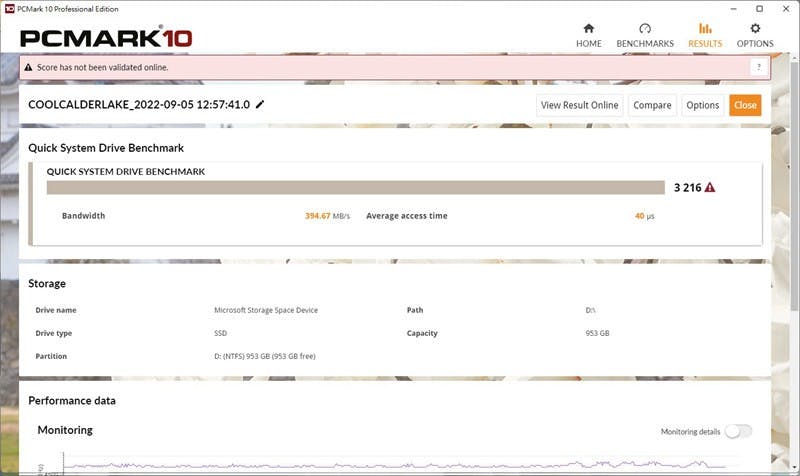Click 'Microsoft Storage Space Device' drive name
Screen dimensions: 800x476
point(266,310)
